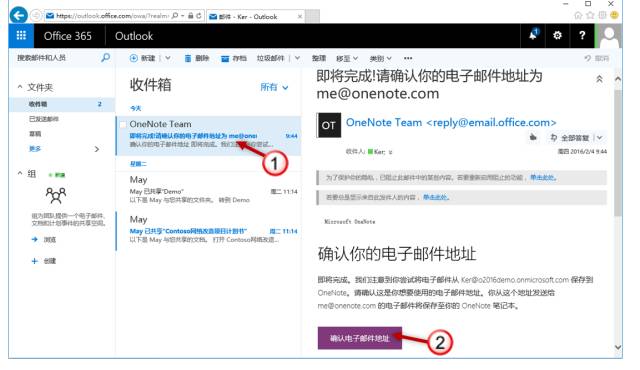Open the 所有 filter dropdown

click(274, 87)
